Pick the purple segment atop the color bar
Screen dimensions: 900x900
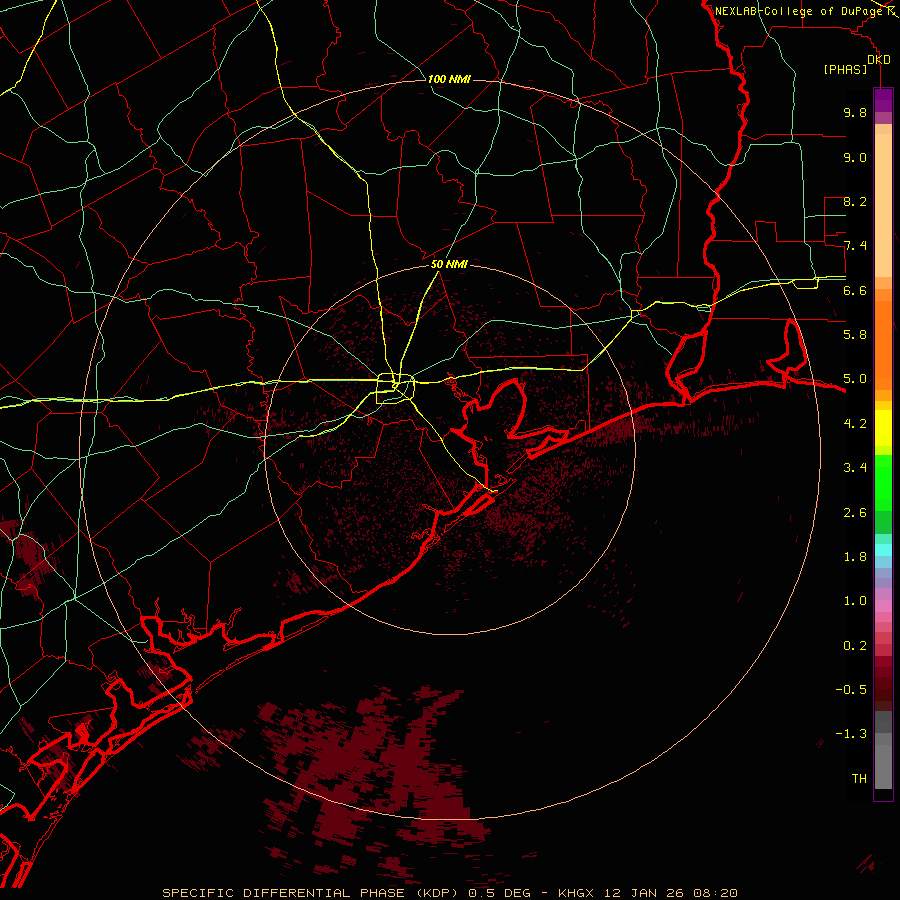click(883, 101)
